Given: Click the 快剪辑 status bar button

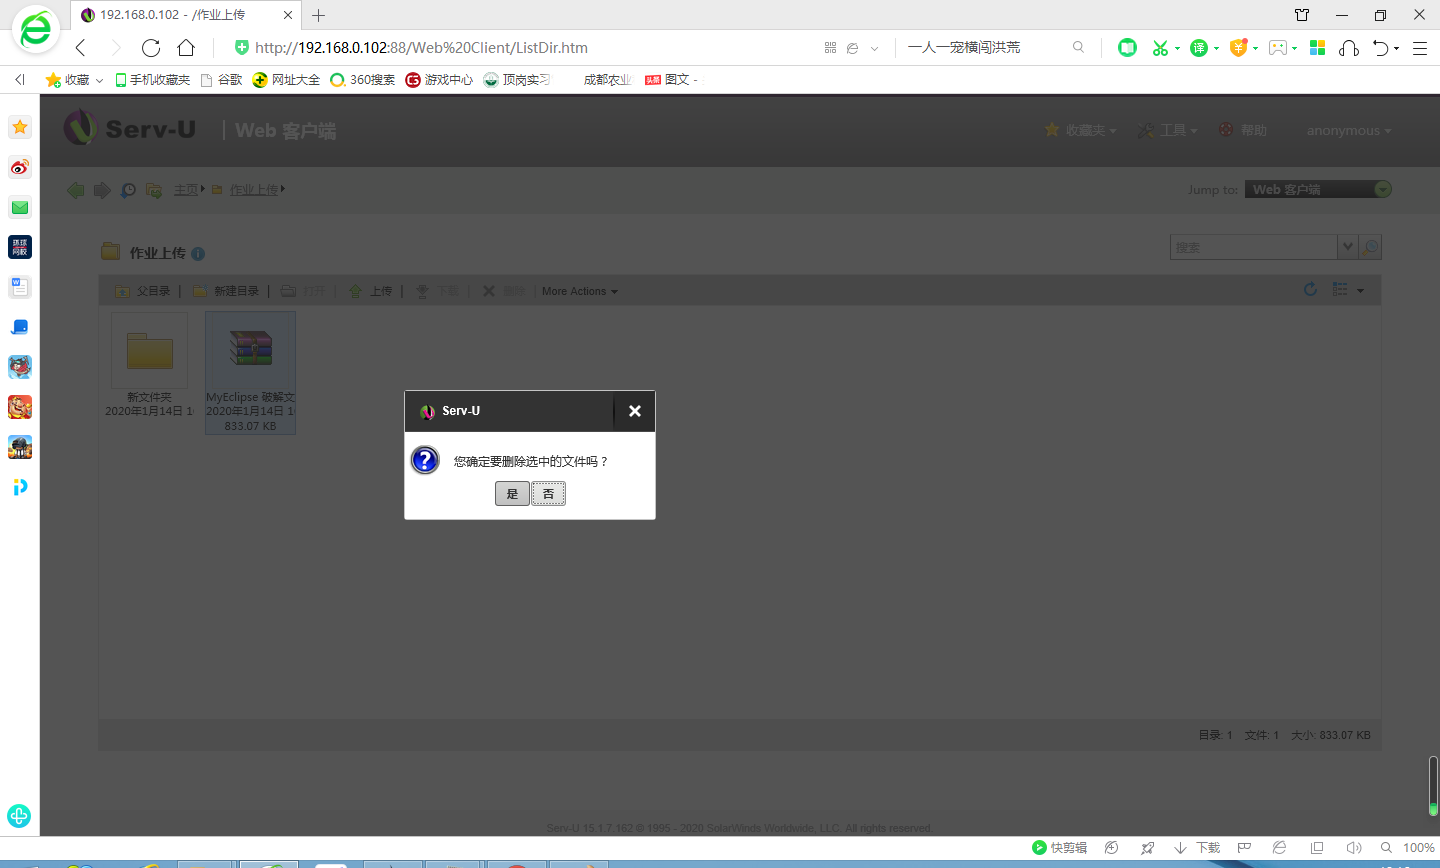Looking at the screenshot, I should coord(1059,848).
